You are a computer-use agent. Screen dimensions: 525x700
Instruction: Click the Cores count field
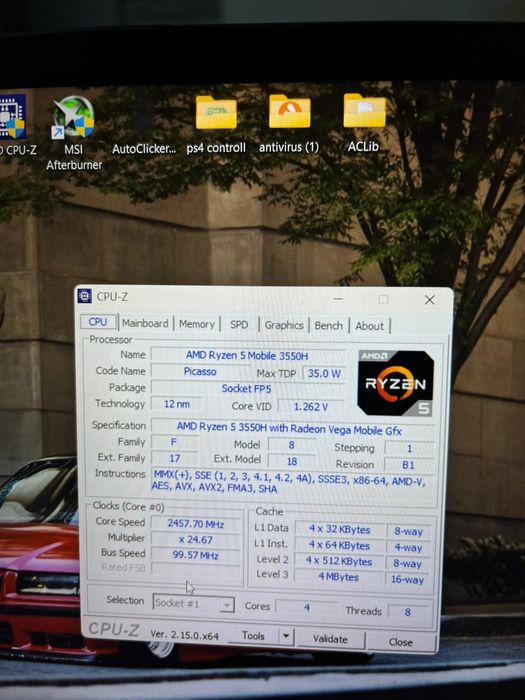click(307, 607)
